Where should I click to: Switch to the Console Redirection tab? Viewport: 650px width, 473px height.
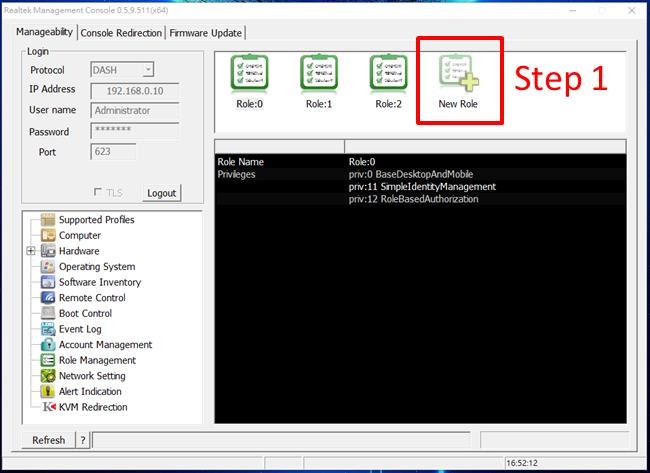pos(121,33)
